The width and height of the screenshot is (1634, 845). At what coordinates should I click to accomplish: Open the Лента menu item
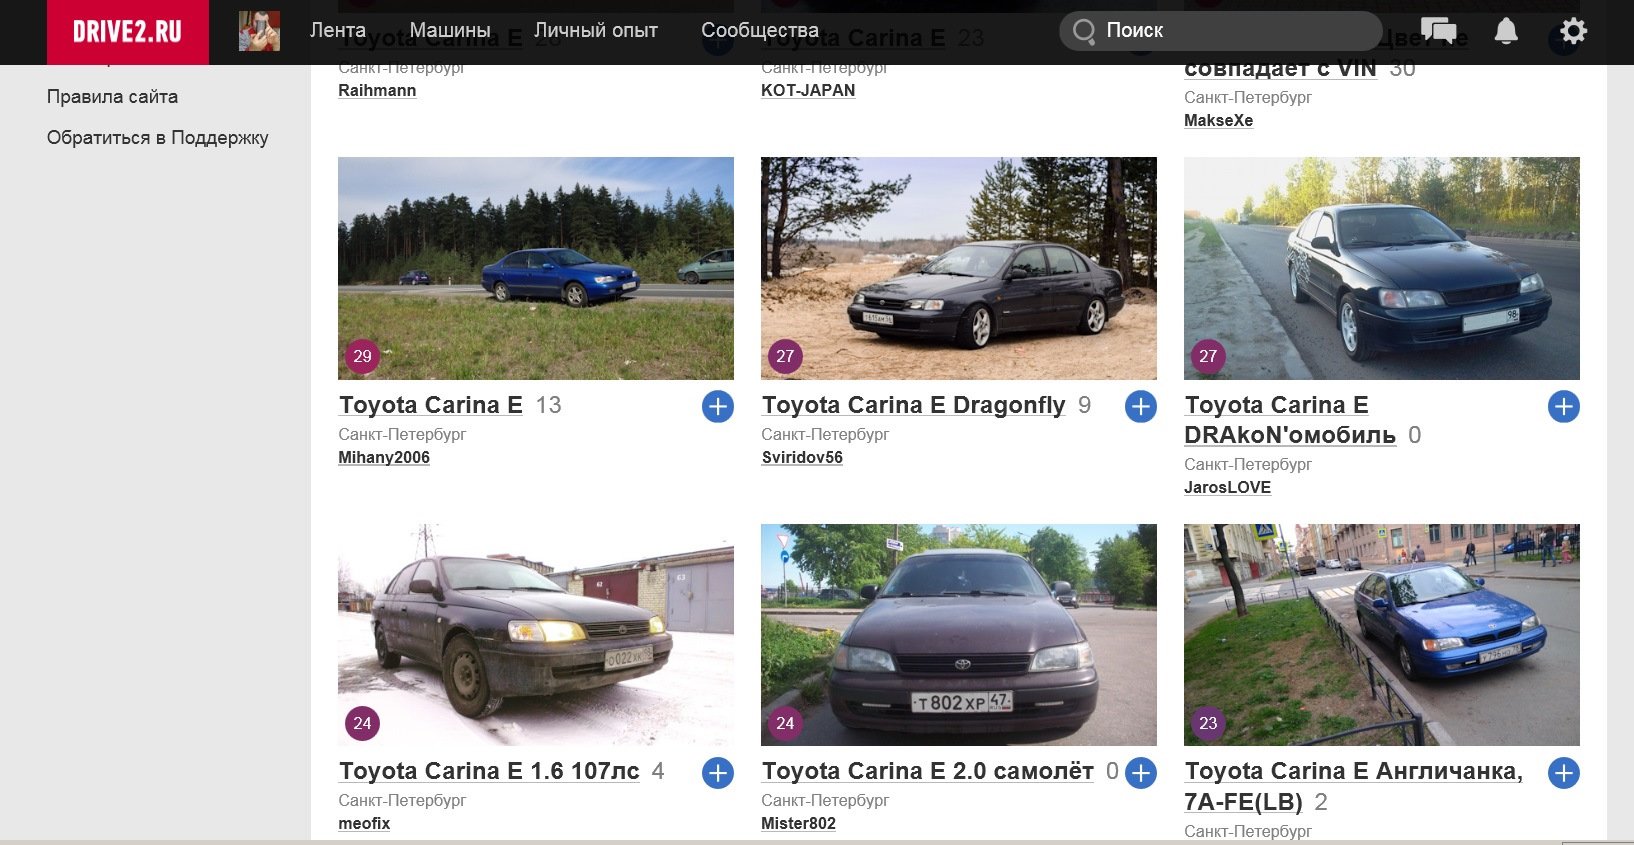tap(338, 31)
